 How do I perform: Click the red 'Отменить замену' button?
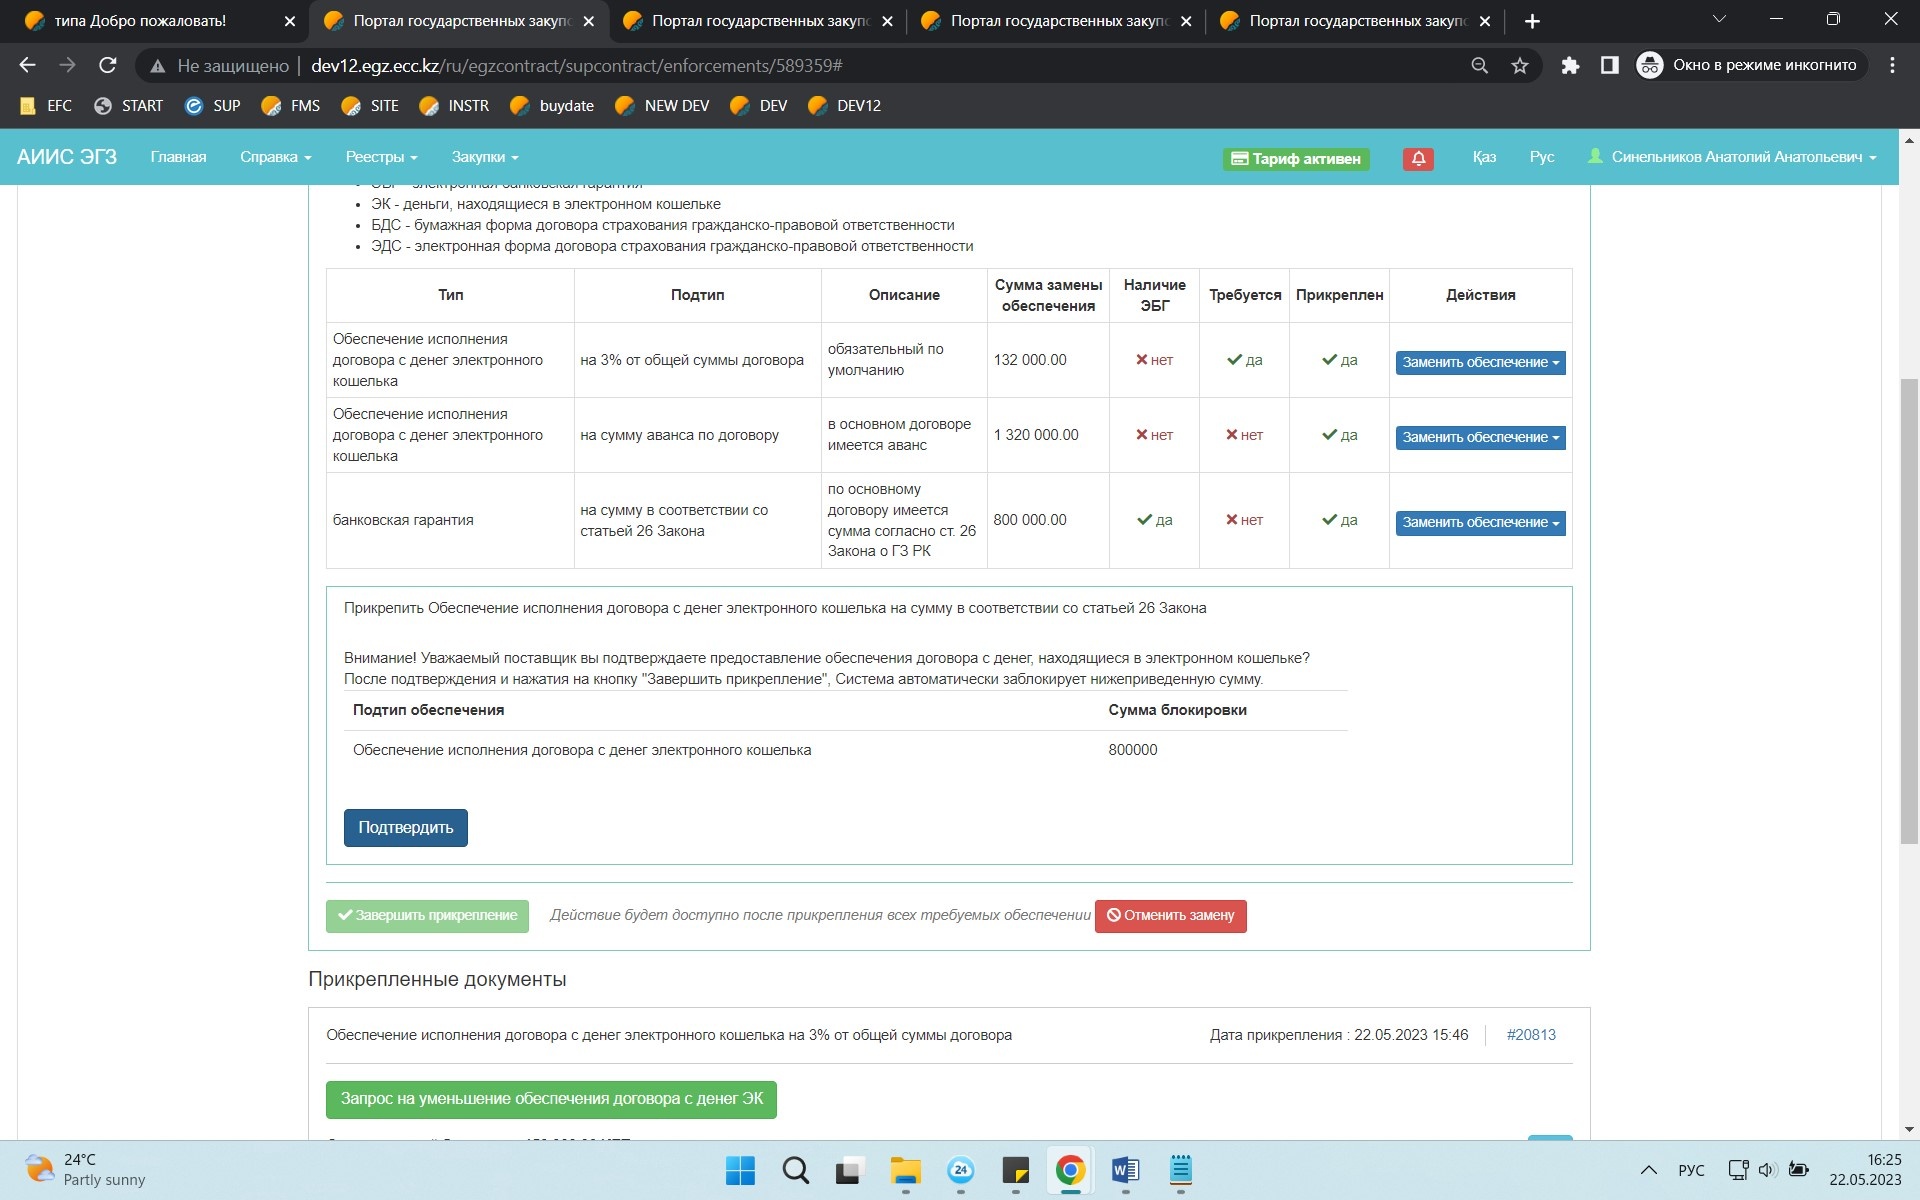coord(1170,915)
